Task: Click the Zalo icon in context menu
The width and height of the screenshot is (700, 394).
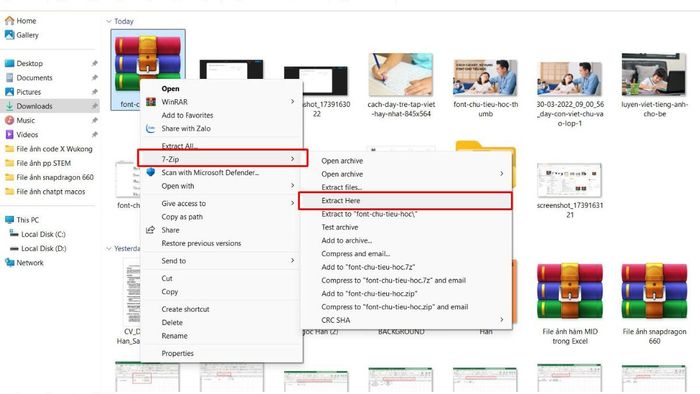Action: coord(151,129)
